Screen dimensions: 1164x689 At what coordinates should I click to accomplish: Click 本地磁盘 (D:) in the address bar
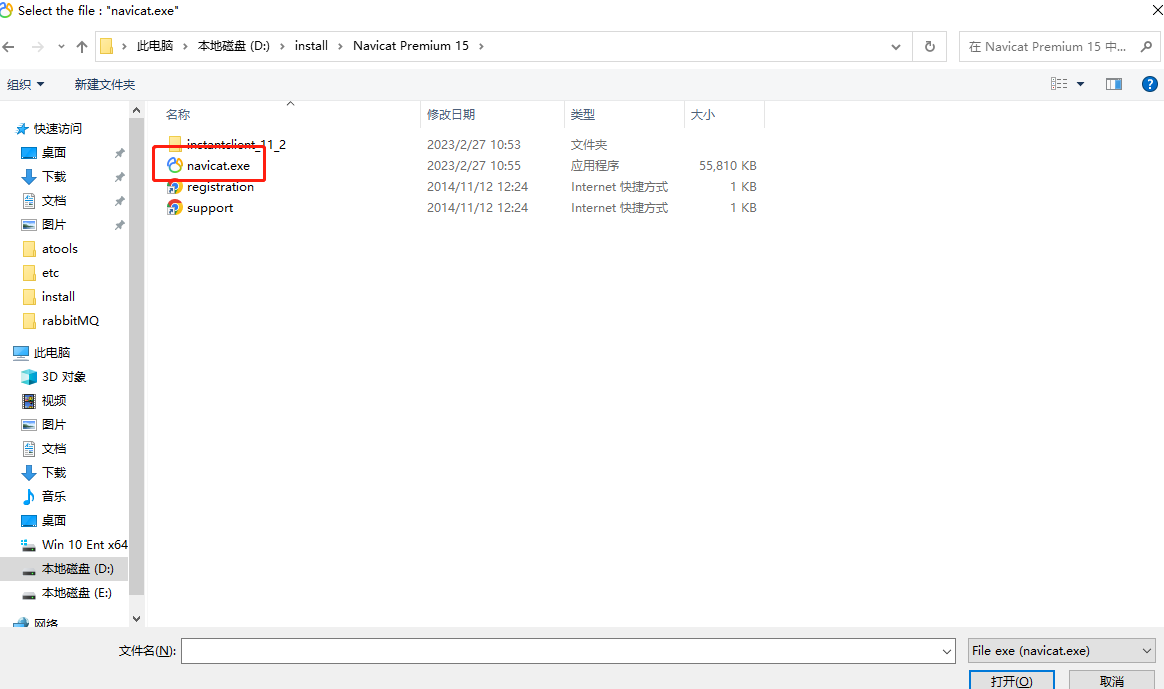tap(234, 46)
